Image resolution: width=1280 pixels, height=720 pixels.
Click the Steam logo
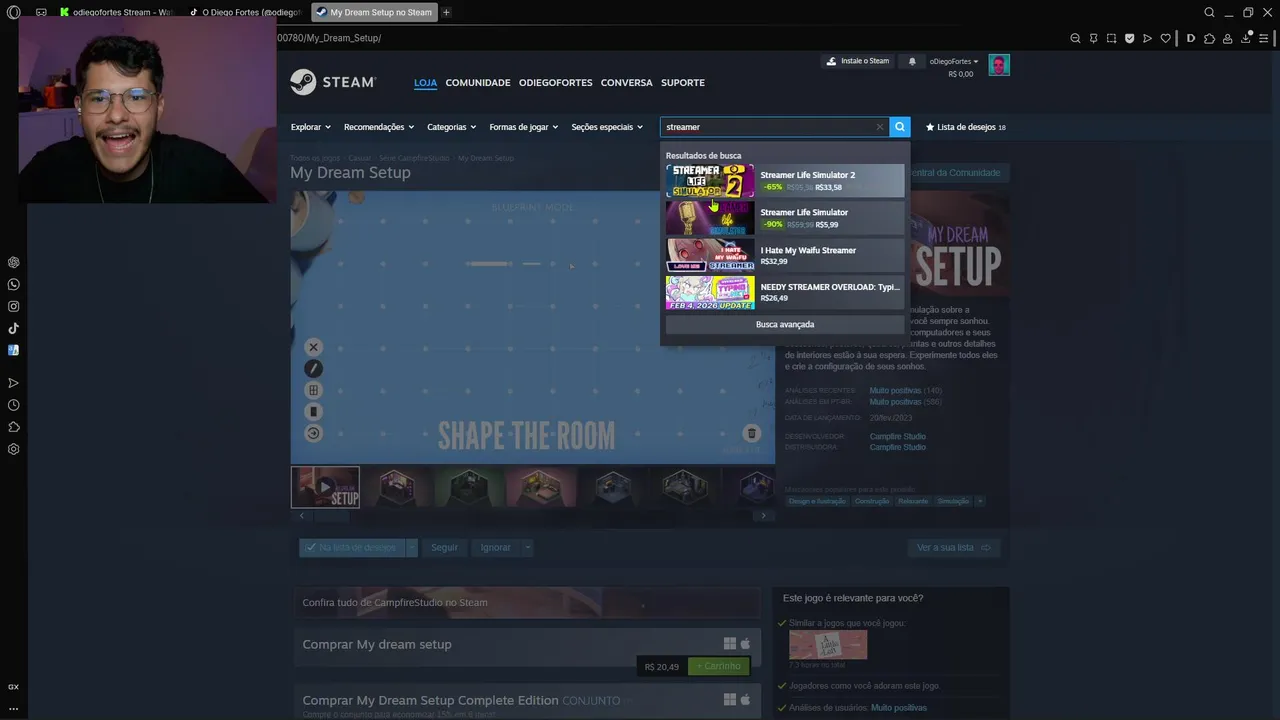[x=333, y=82]
